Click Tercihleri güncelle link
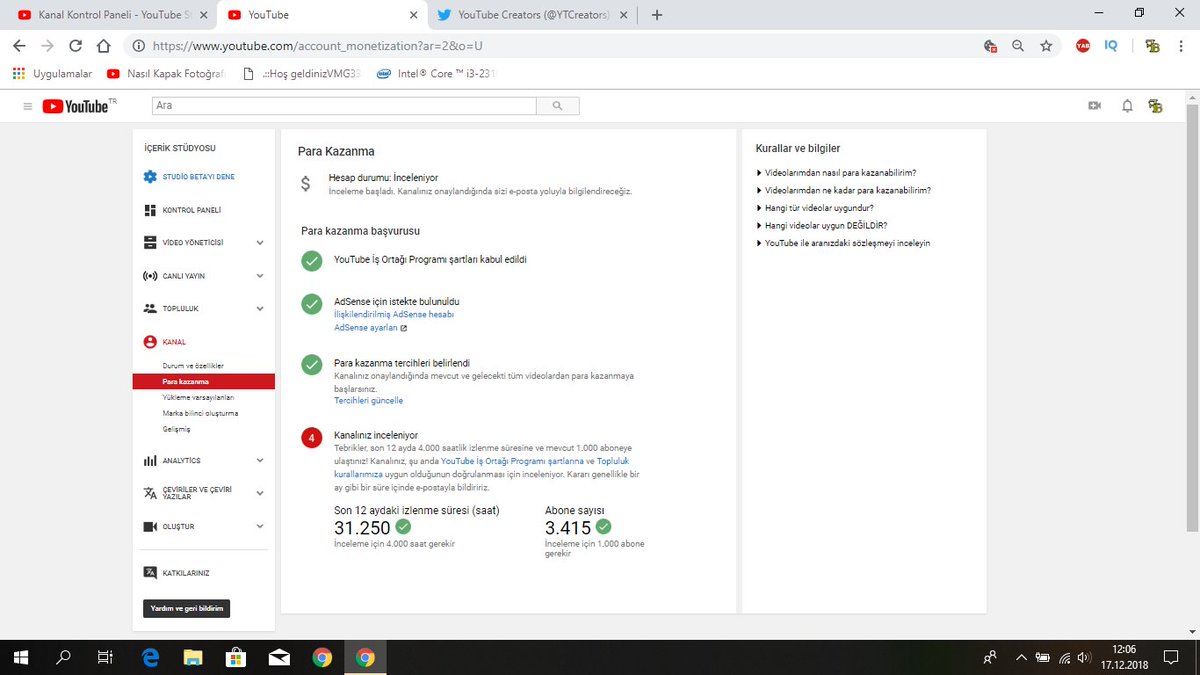Viewport: 1200px width, 675px height. point(368,400)
